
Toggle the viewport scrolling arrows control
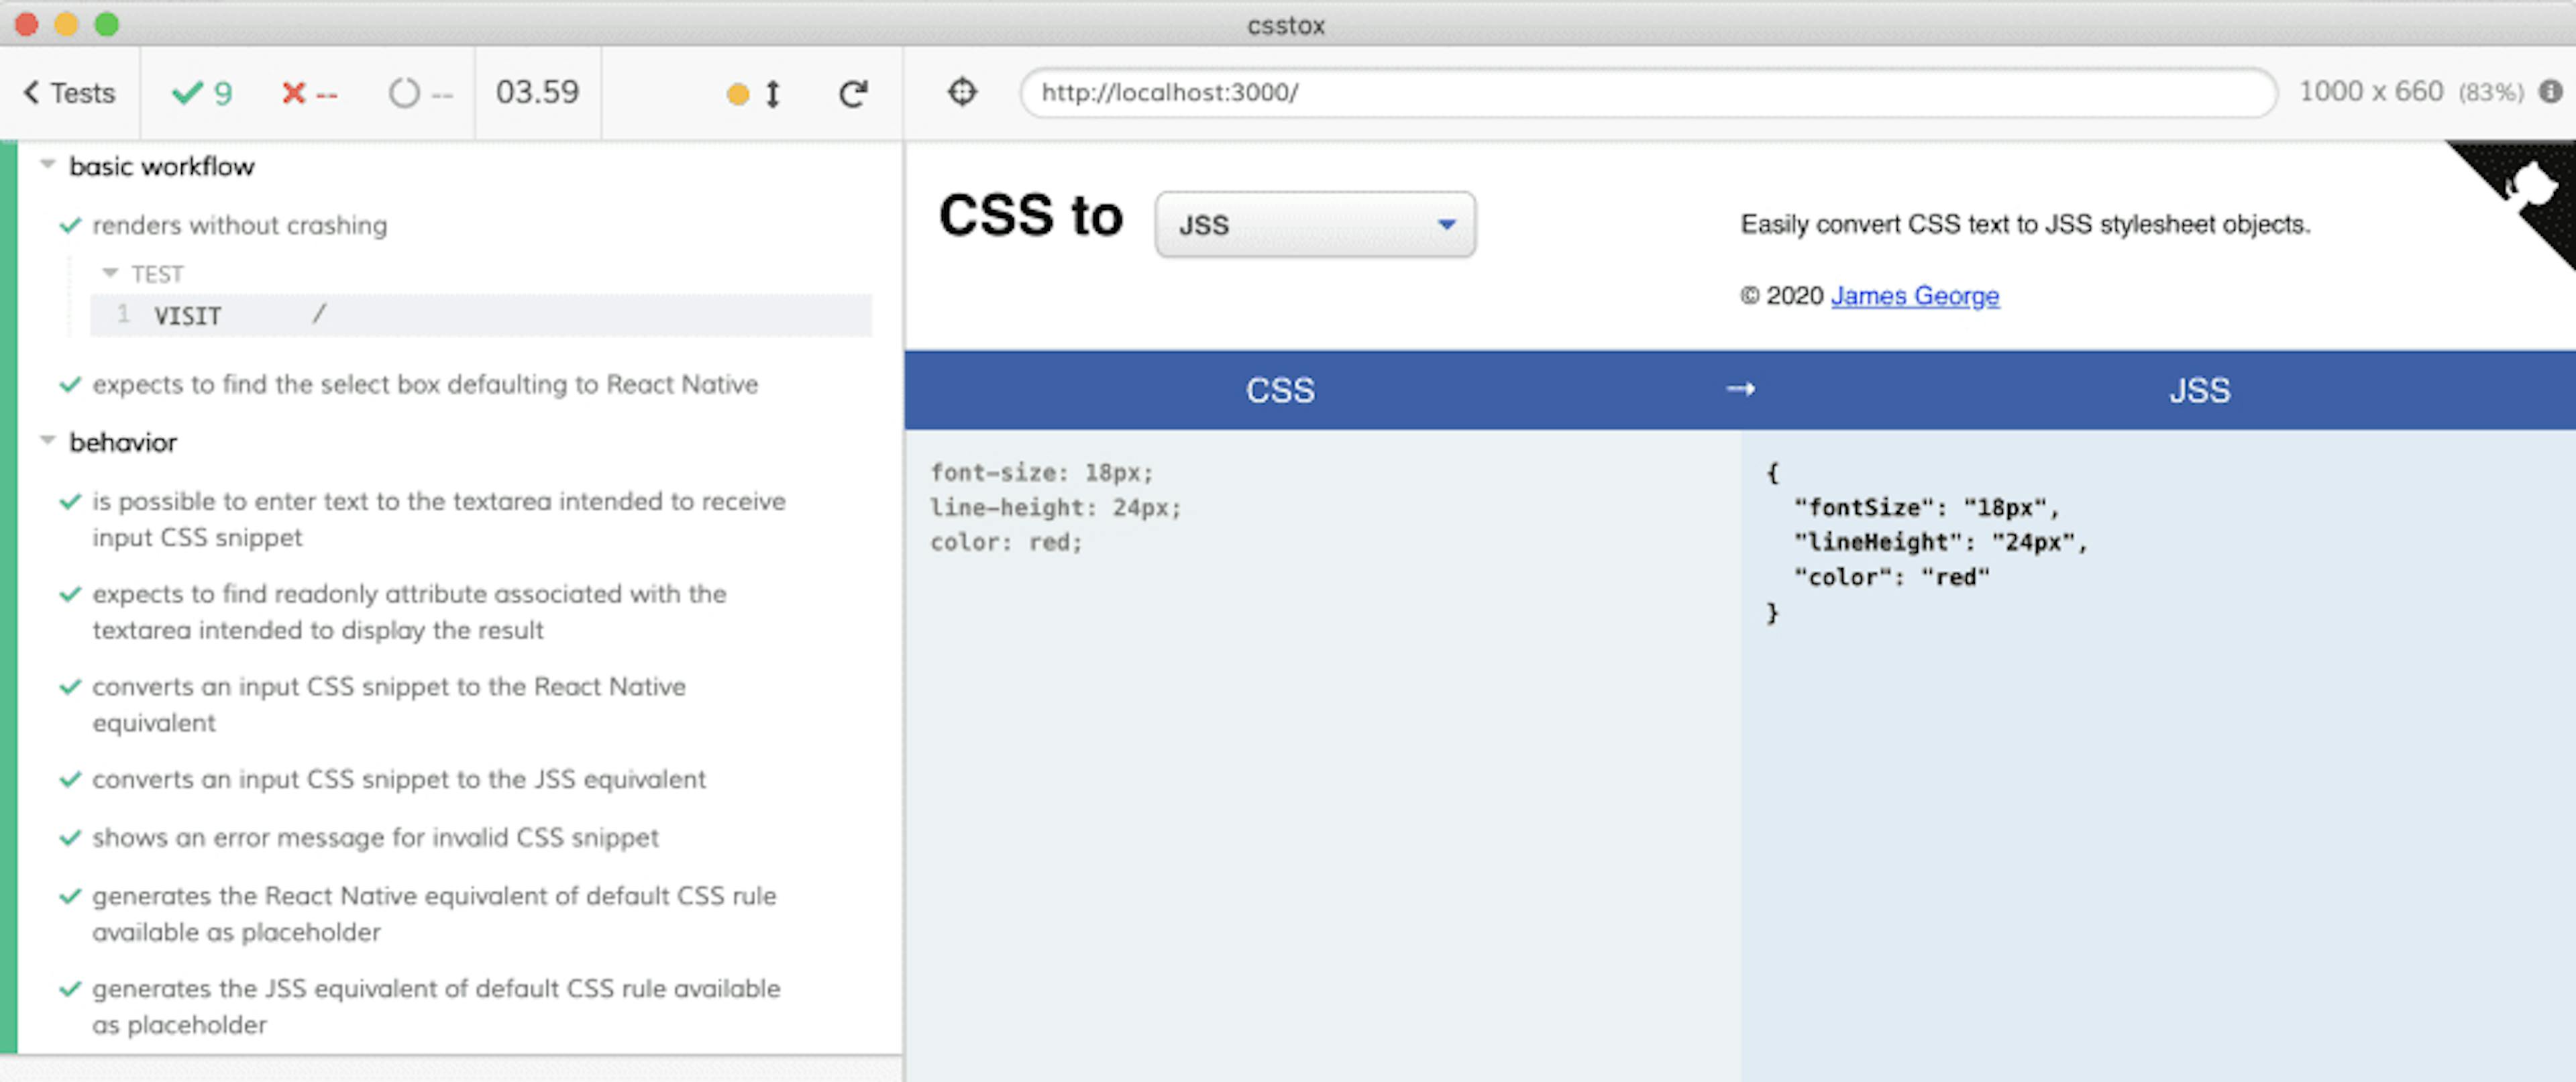tap(772, 92)
